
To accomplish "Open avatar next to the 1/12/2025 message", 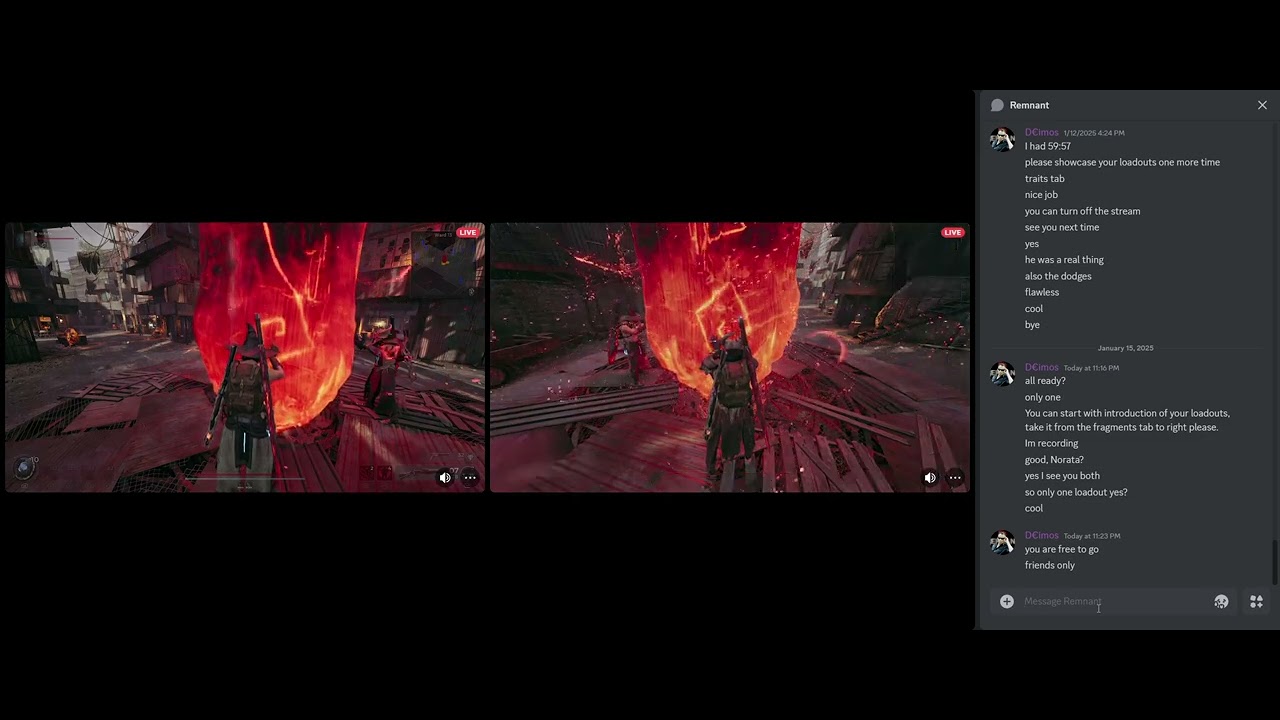I will (x=1002, y=139).
